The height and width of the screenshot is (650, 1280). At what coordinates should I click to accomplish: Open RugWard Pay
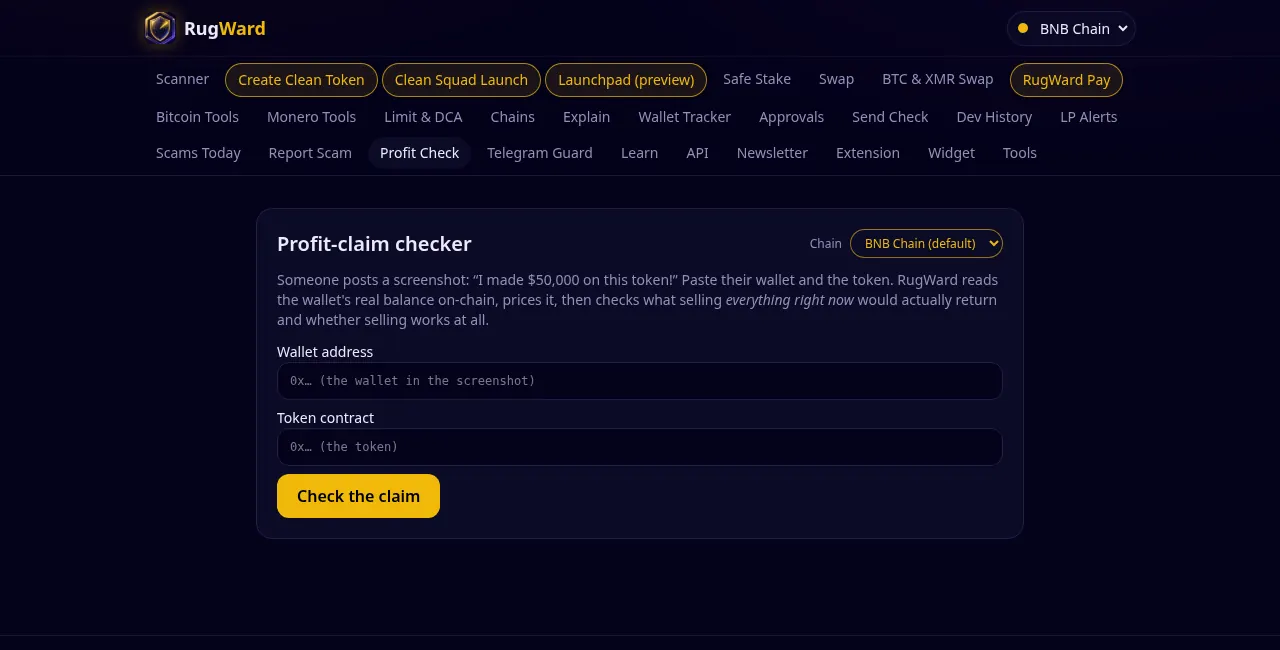click(x=1066, y=80)
